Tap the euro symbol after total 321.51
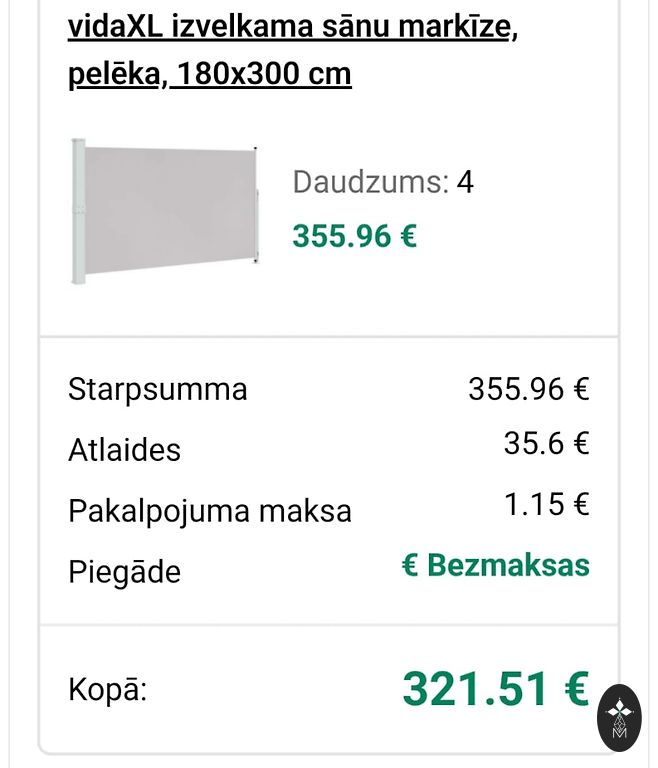 (576, 689)
